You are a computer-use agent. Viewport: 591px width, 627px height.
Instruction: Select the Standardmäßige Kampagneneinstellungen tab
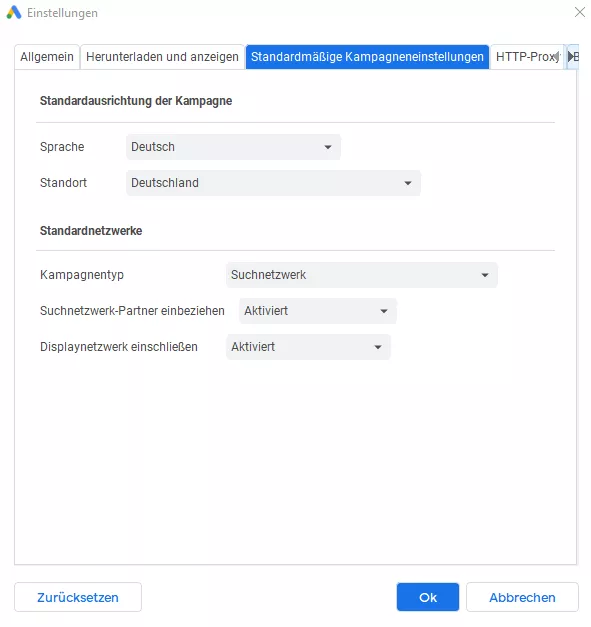(x=367, y=57)
